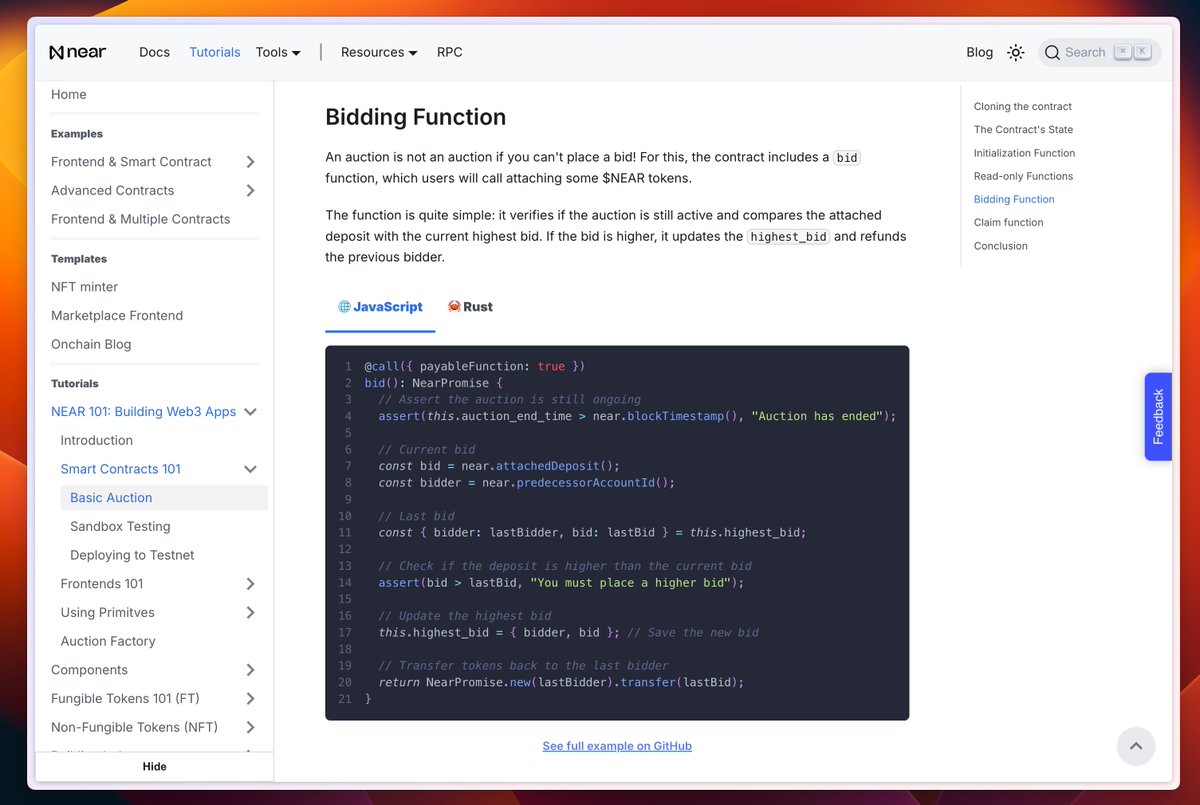Expand the Frontends 101 chevron

250,584
